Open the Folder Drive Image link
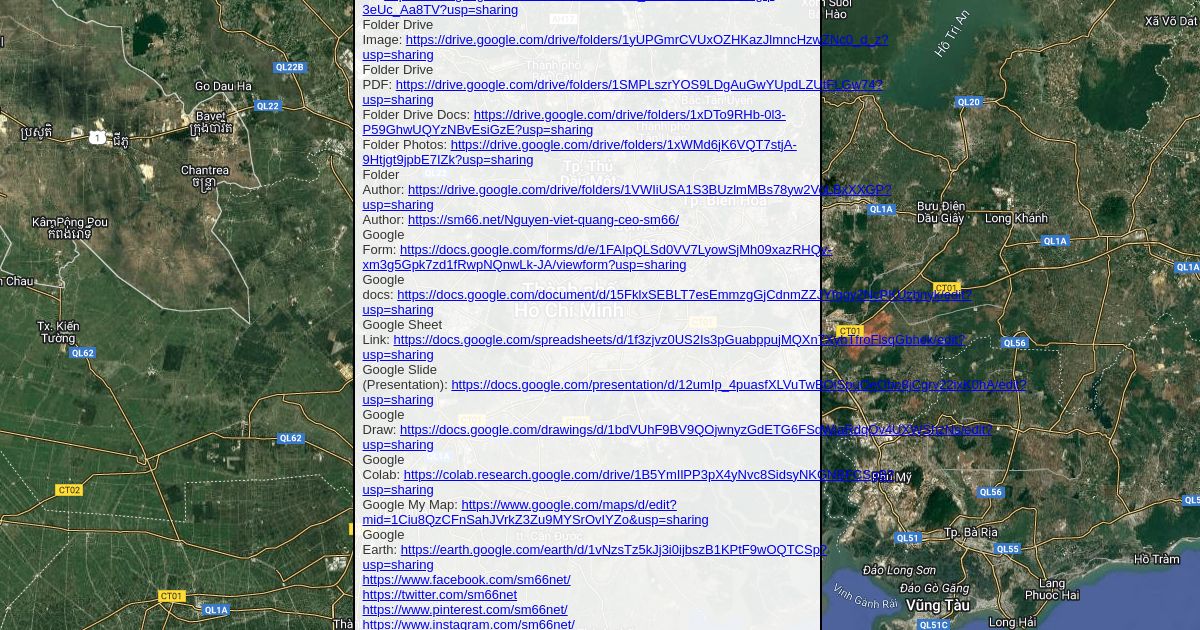 646,40
